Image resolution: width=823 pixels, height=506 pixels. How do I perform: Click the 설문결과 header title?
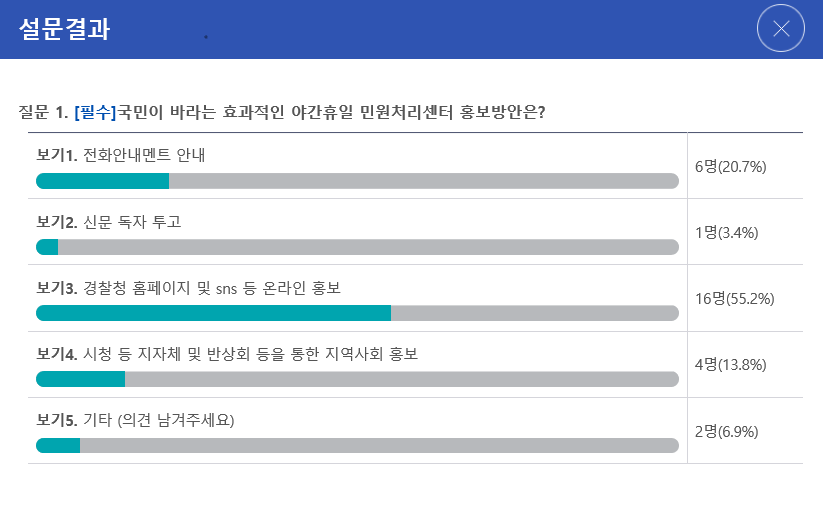click(x=65, y=29)
